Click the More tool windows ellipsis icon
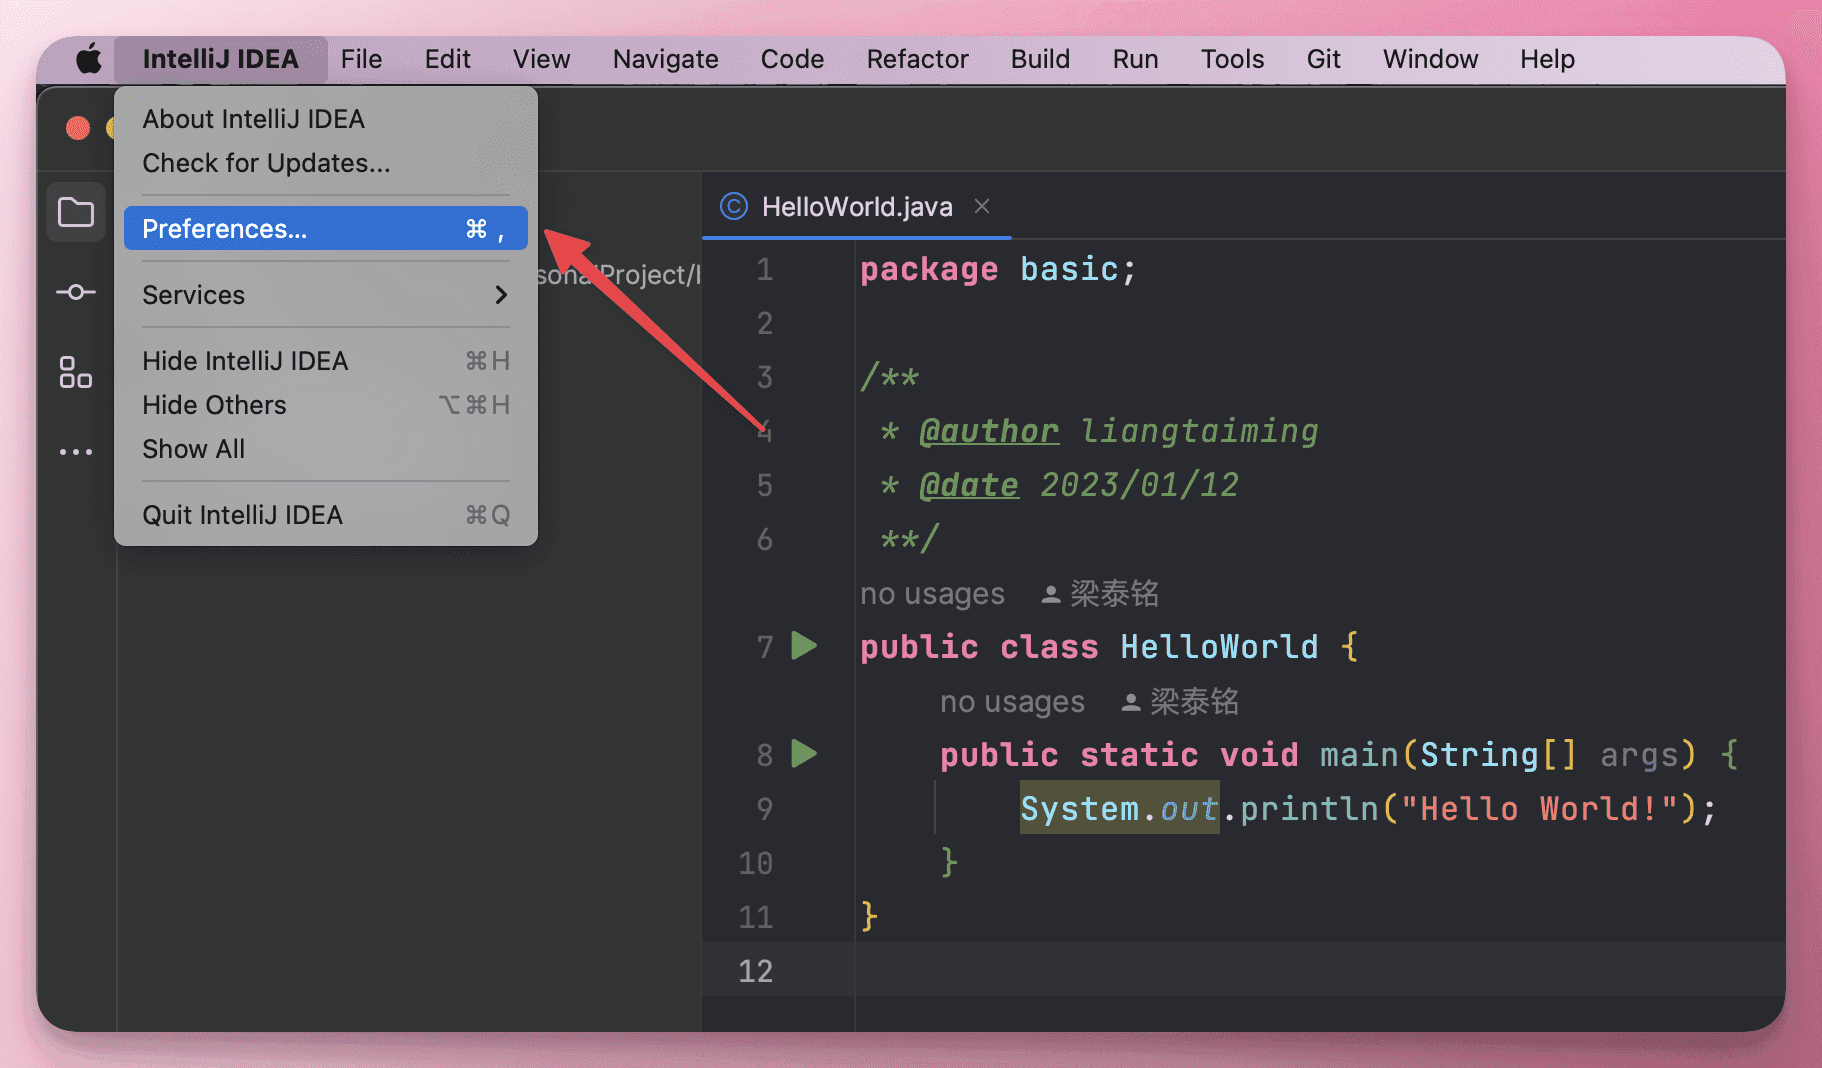Screen dimensions: 1822x1068 pyautogui.click(x=76, y=452)
